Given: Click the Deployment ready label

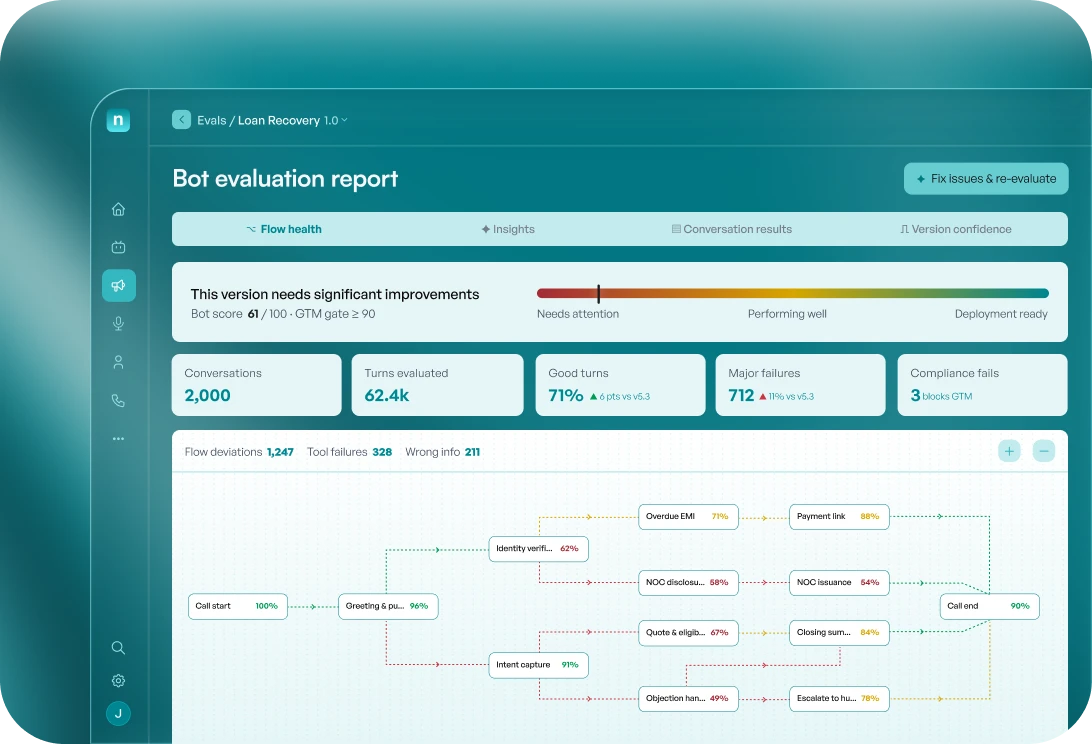Looking at the screenshot, I should 1001,314.
